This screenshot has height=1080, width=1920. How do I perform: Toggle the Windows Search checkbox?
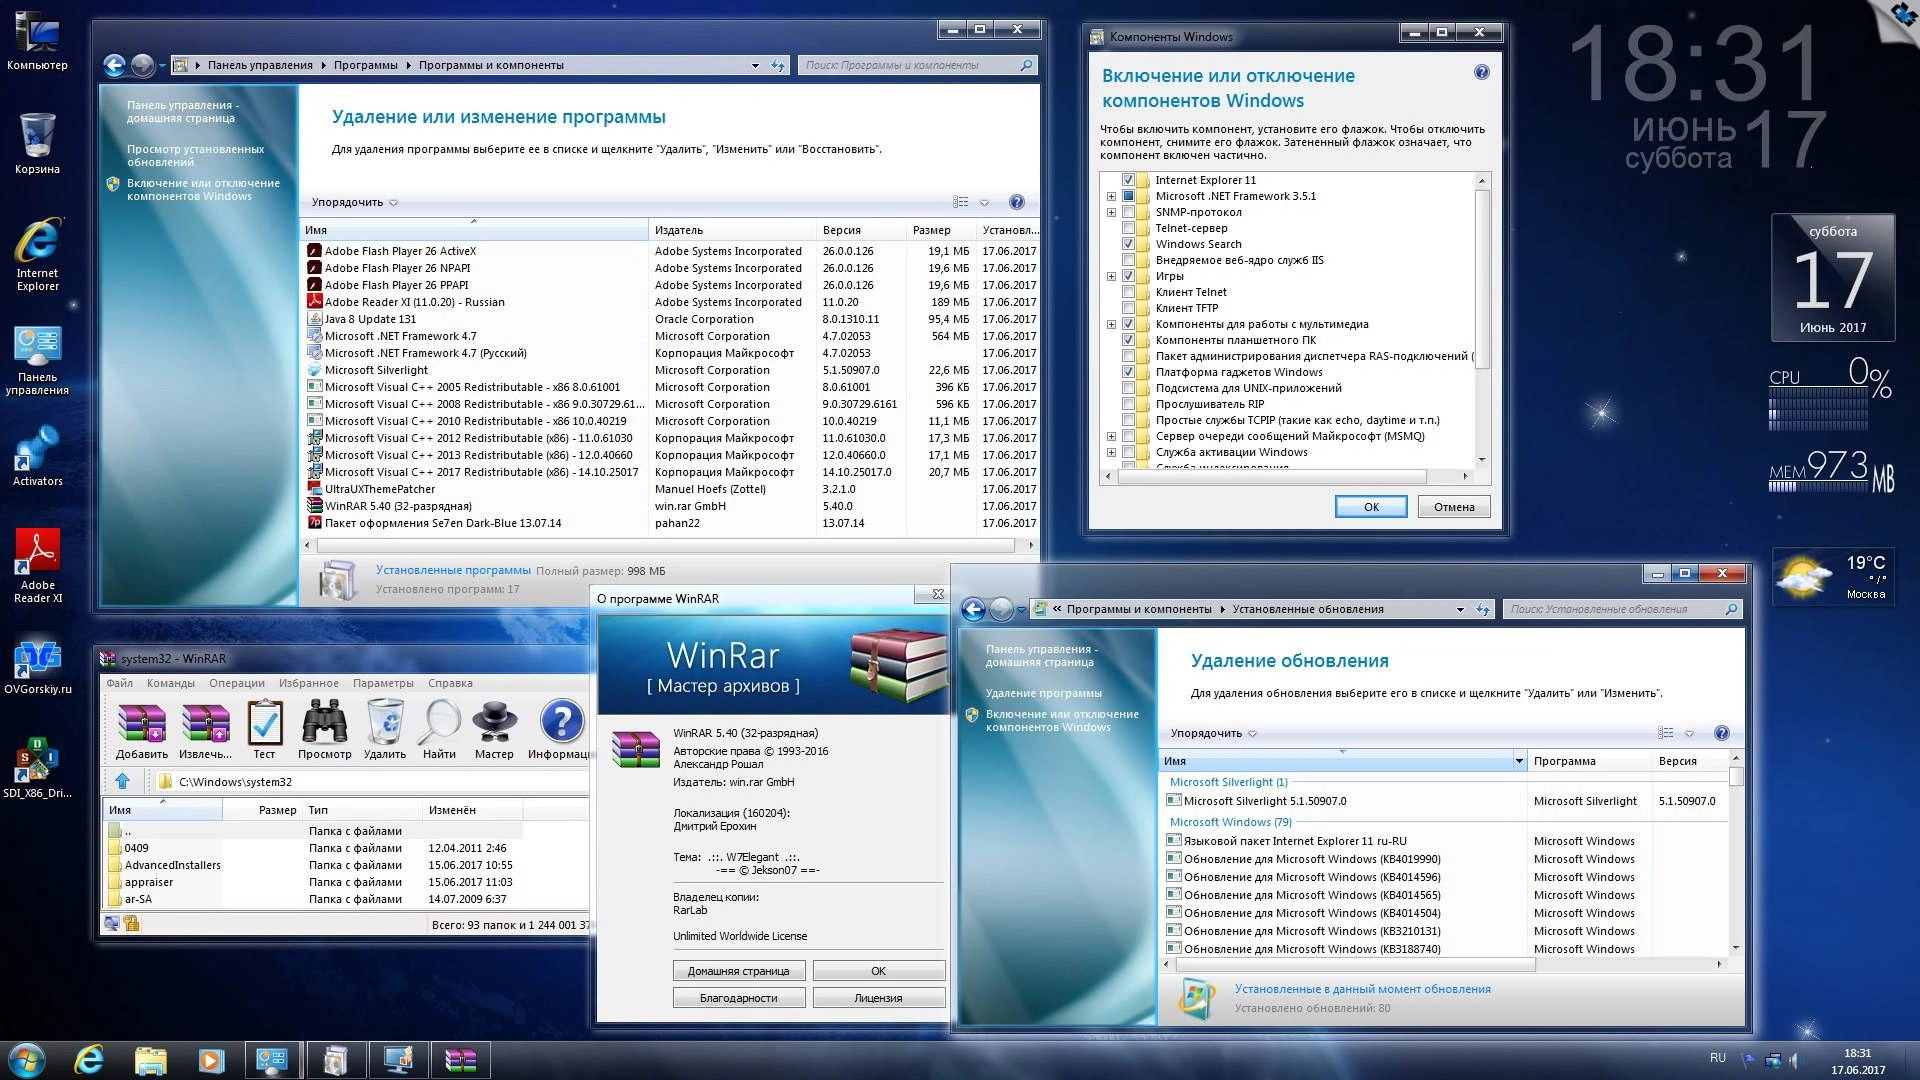1130,244
